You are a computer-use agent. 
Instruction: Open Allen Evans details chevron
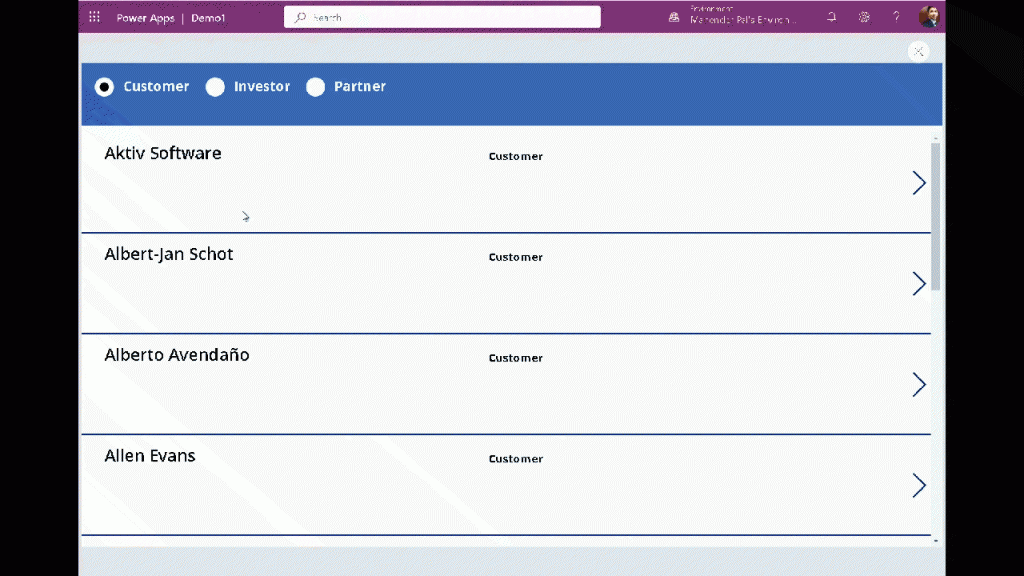[x=919, y=485]
